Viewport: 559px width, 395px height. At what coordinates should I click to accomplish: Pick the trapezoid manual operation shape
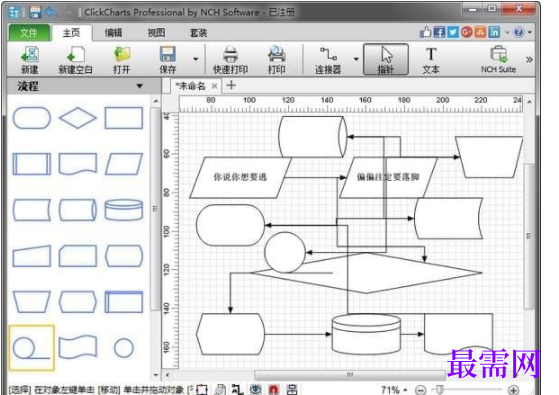[32, 302]
